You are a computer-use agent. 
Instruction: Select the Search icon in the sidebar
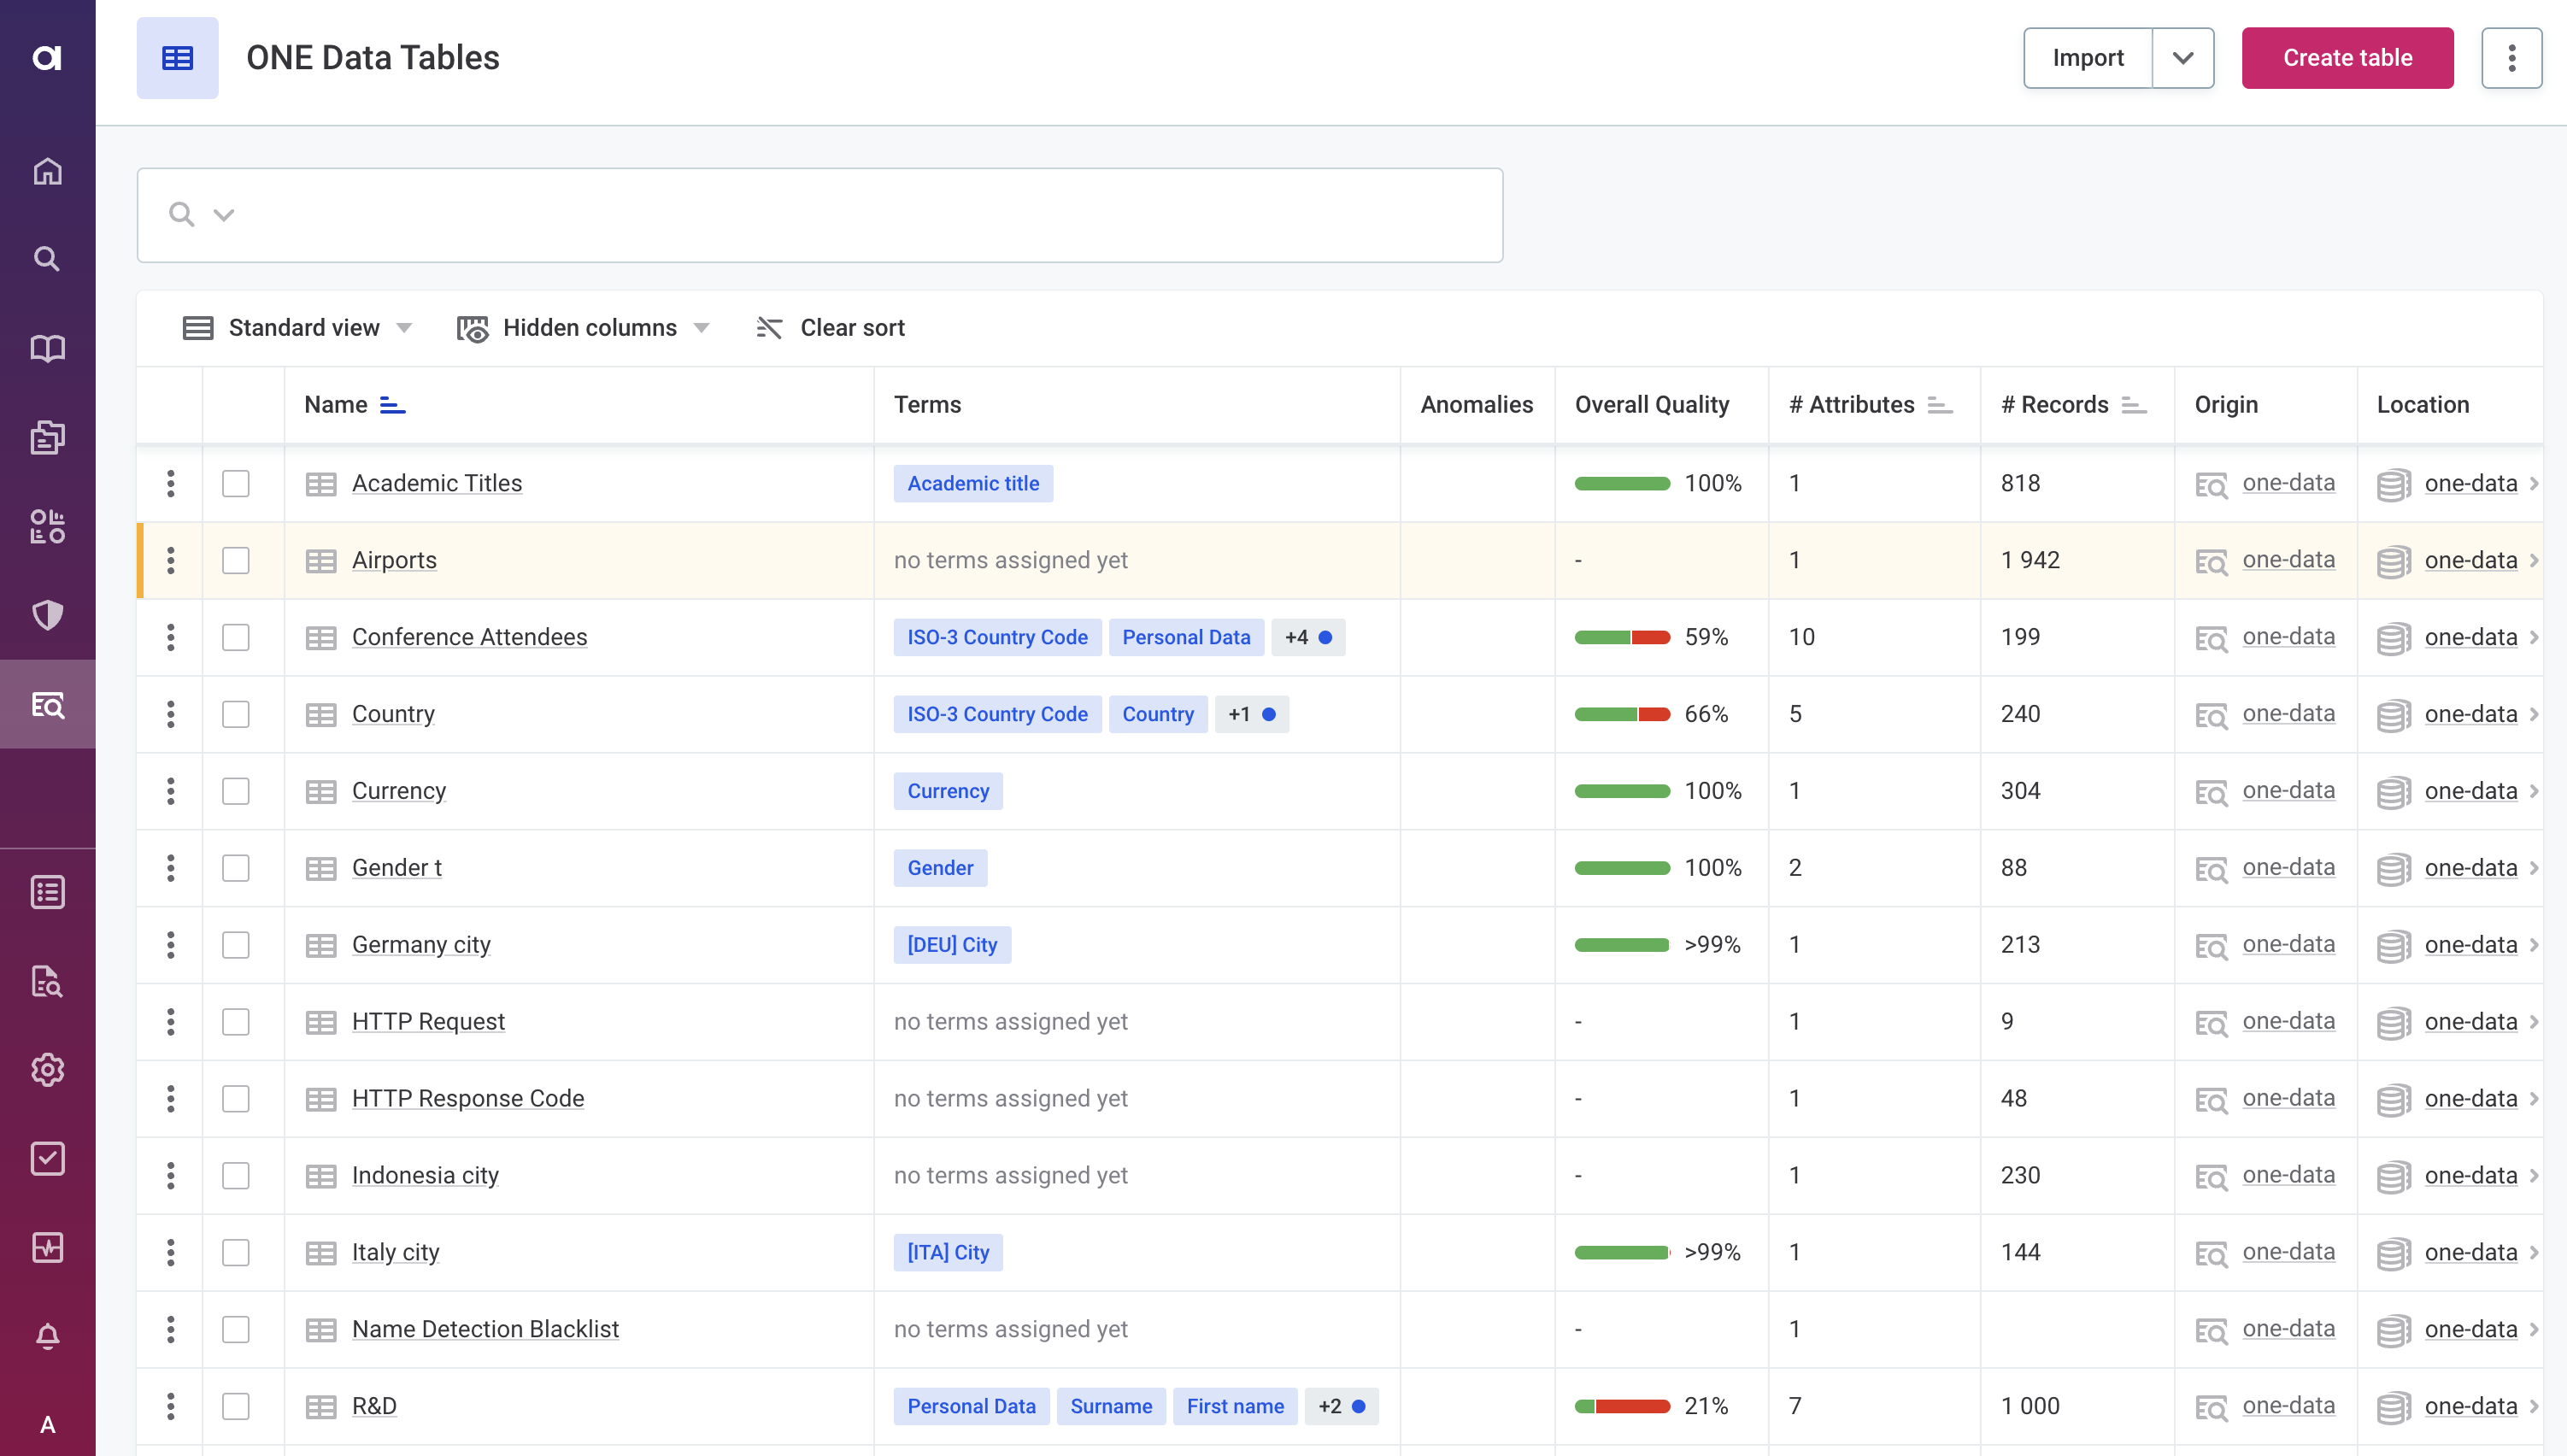point(47,259)
